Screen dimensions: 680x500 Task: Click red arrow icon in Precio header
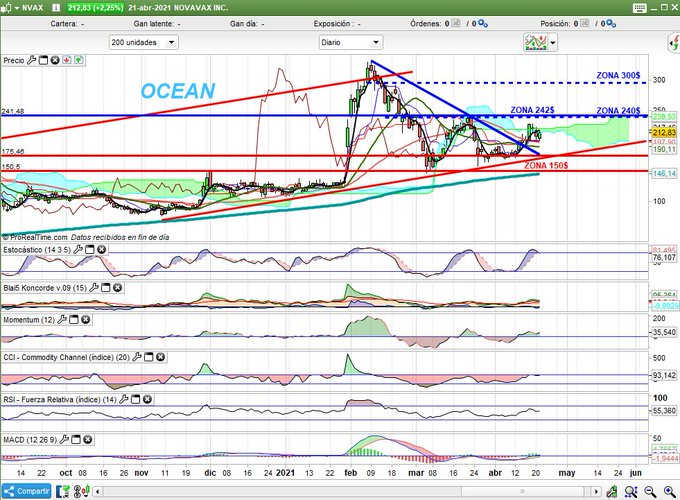tap(67, 60)
